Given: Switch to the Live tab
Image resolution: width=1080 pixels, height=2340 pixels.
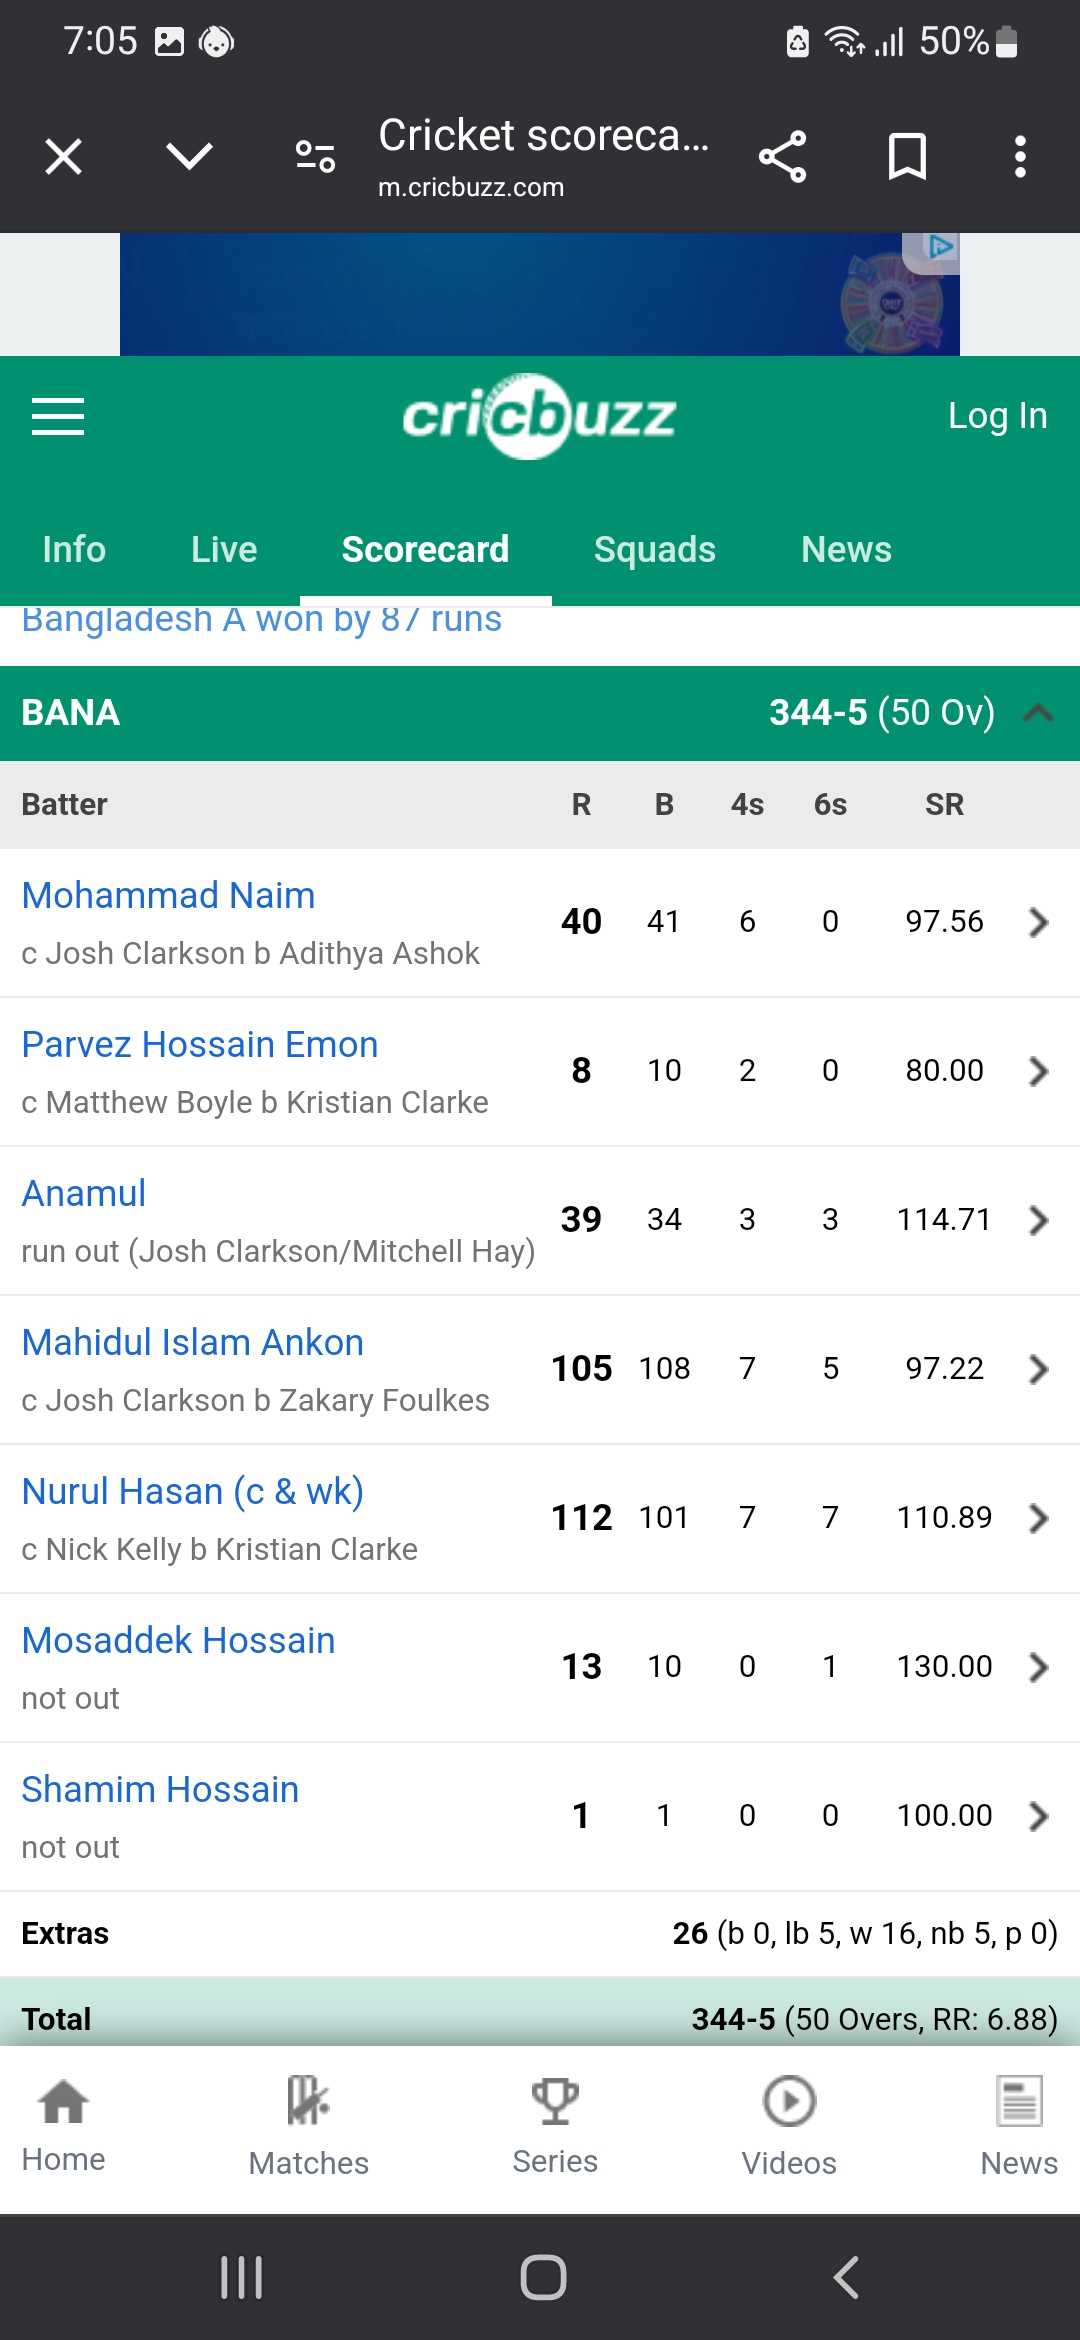Looking at the screenshot, I should (224, 550).
